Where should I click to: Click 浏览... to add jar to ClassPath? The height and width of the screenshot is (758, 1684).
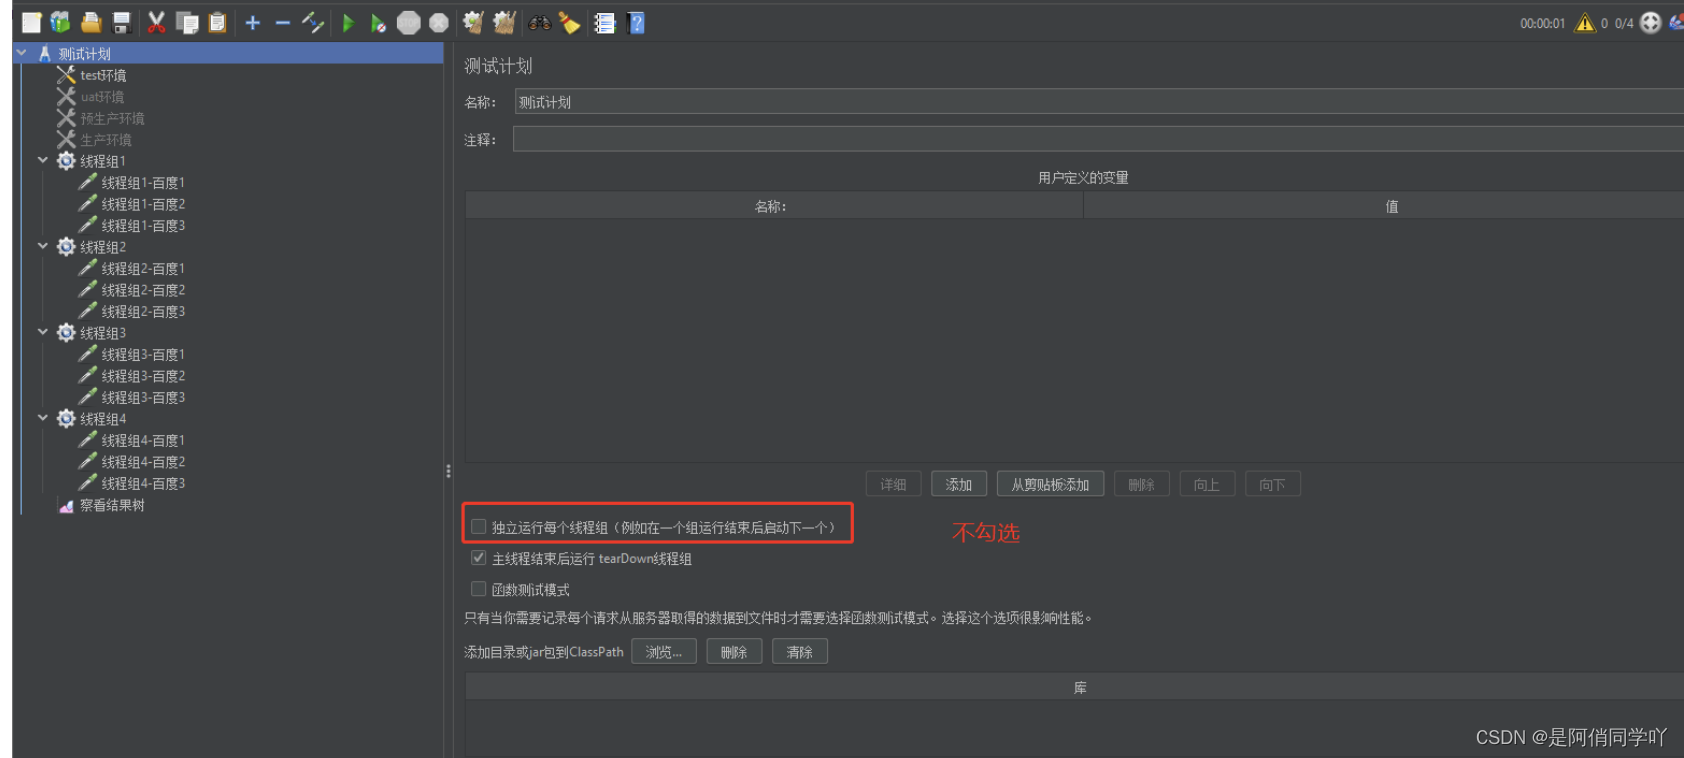pyautogui.click(x=664, y=652)
